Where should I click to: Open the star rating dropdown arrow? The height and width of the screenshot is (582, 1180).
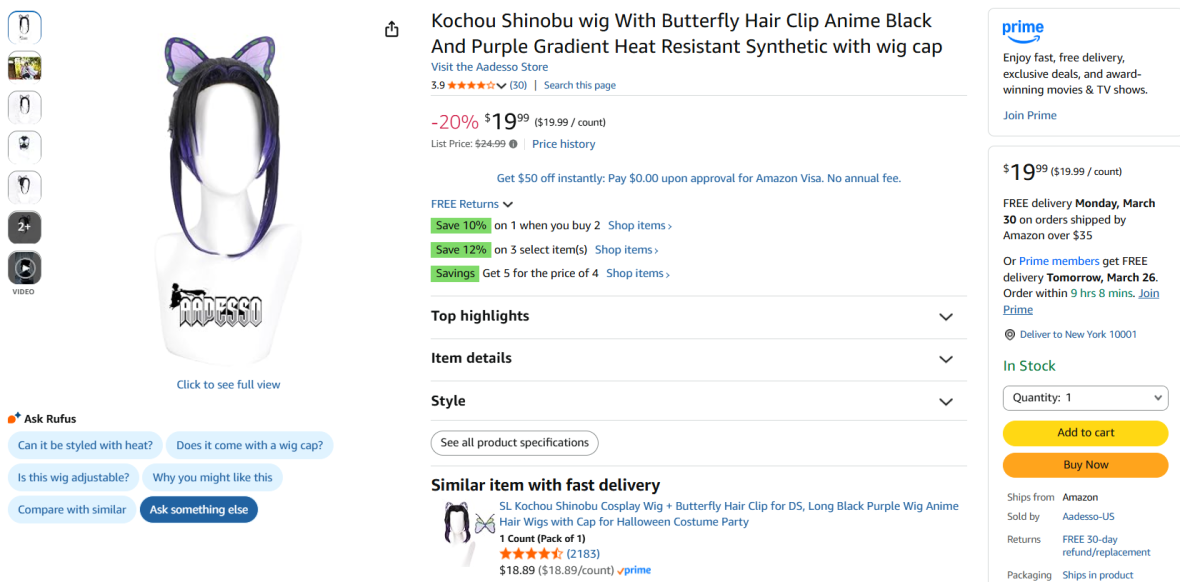(502, 86)
